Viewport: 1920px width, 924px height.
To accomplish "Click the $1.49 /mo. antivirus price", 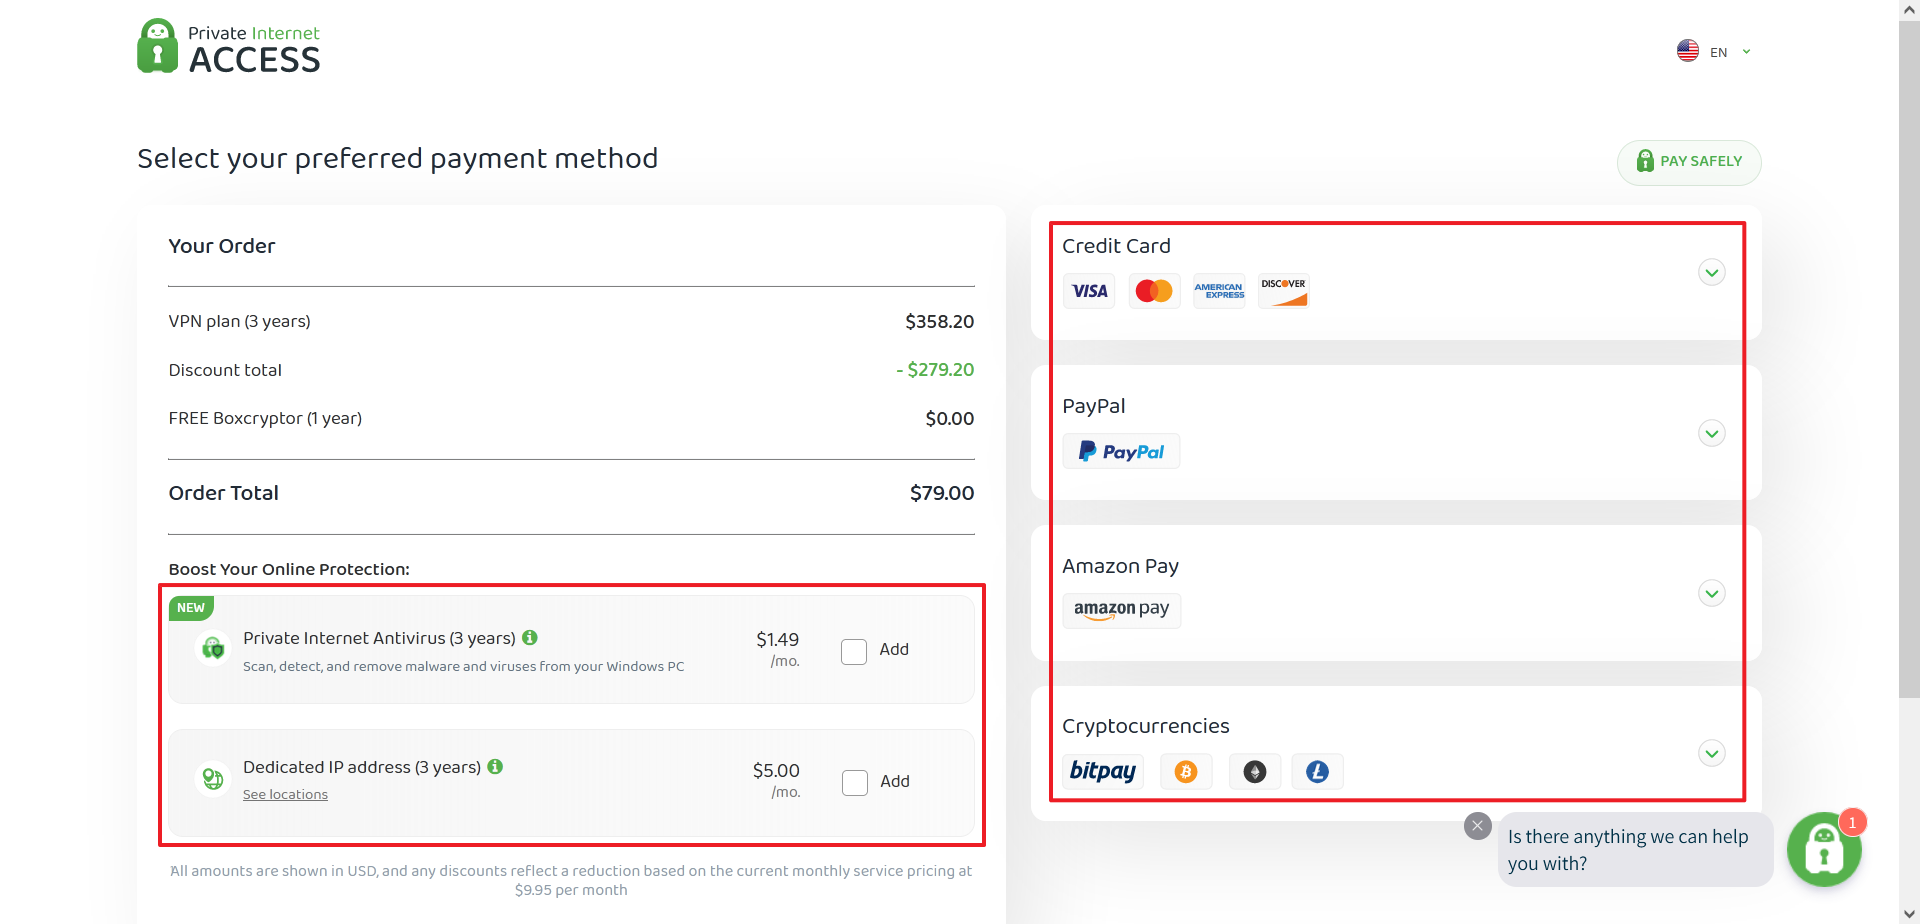I will (777, 649).
